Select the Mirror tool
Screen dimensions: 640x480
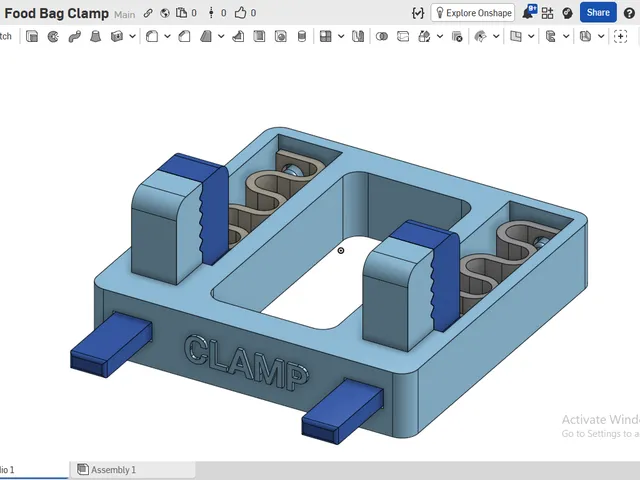coord(358,37)
